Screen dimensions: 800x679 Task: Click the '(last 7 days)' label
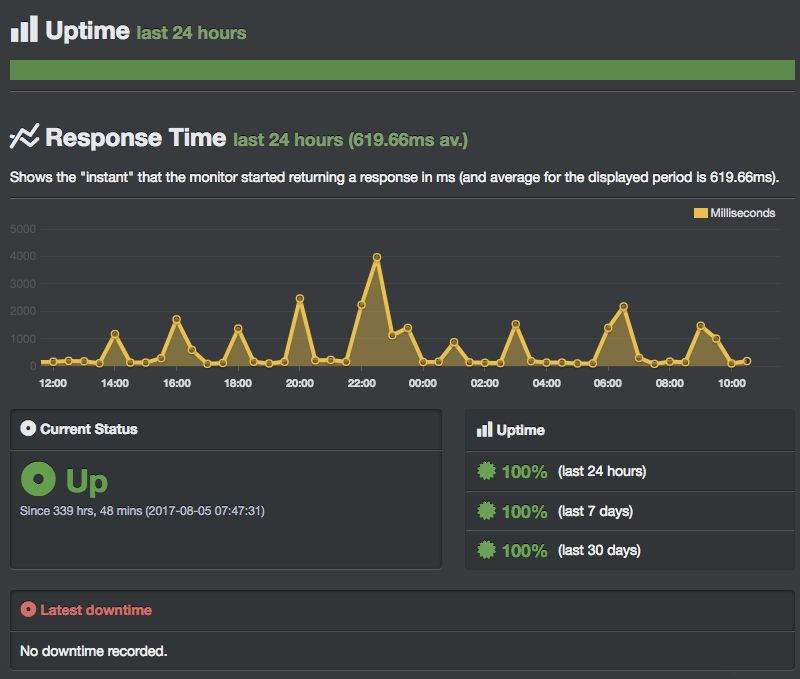(x=595, y=511)
